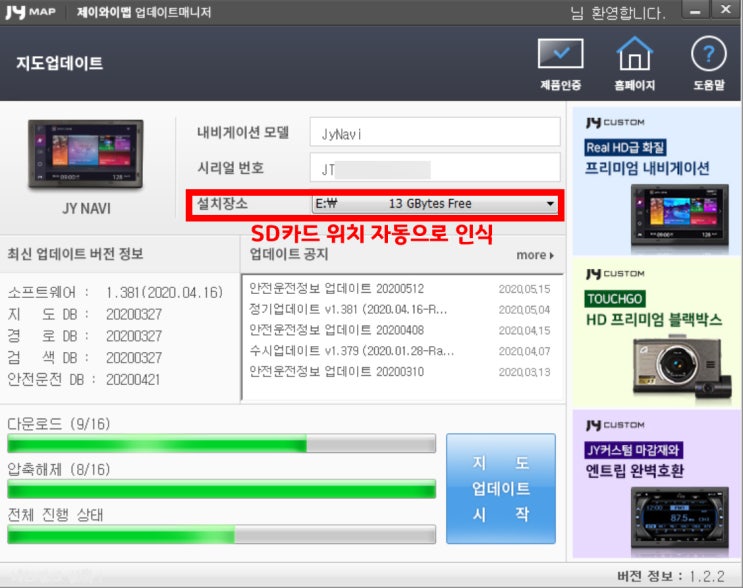This screenshot has height=588, width=743.
Task: Open more update notices
Action: [535, 255]
